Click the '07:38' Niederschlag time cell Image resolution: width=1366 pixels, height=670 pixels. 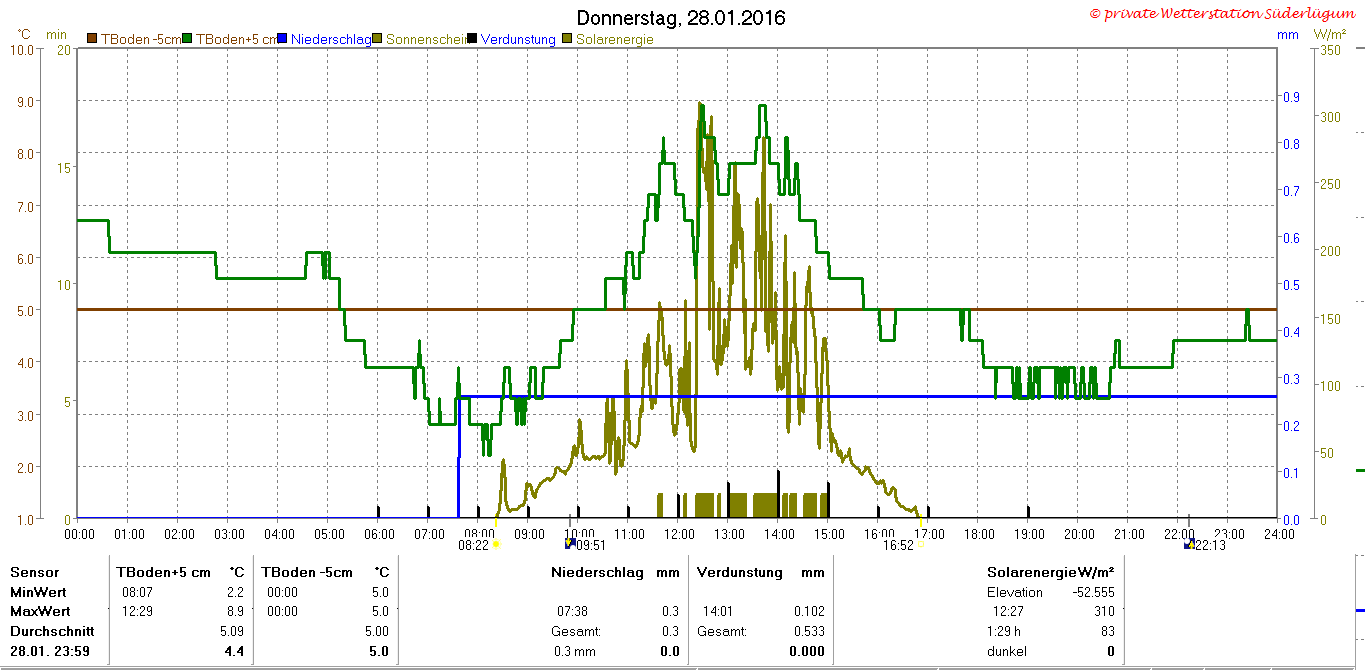pos(572,611)
